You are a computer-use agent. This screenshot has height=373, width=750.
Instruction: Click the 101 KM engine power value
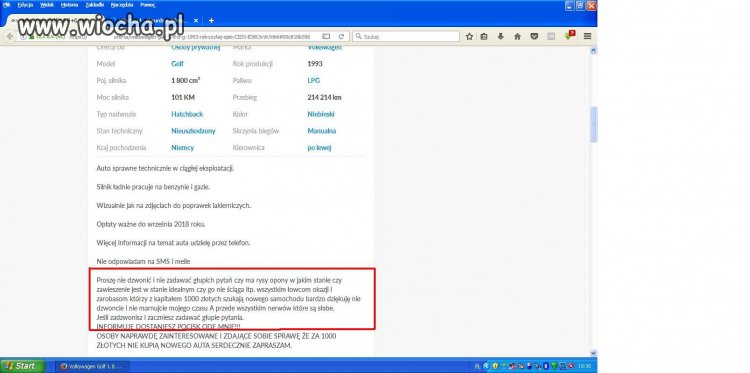(x=183, y=98)
